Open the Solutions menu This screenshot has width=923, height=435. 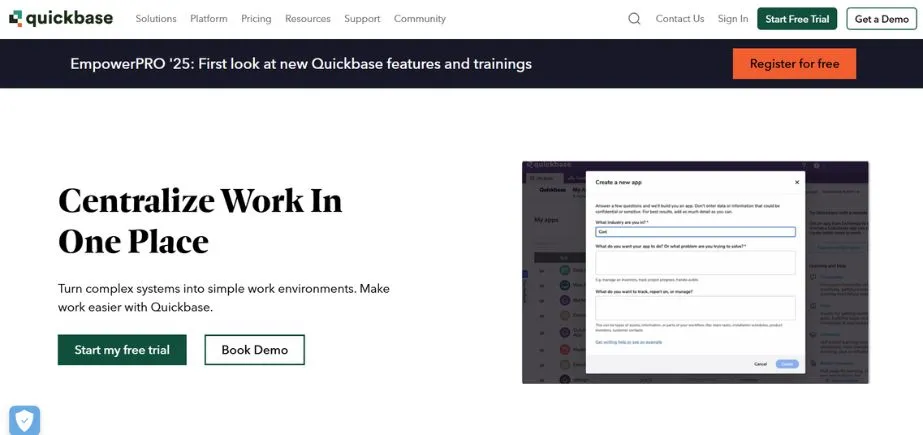point(156,18)
